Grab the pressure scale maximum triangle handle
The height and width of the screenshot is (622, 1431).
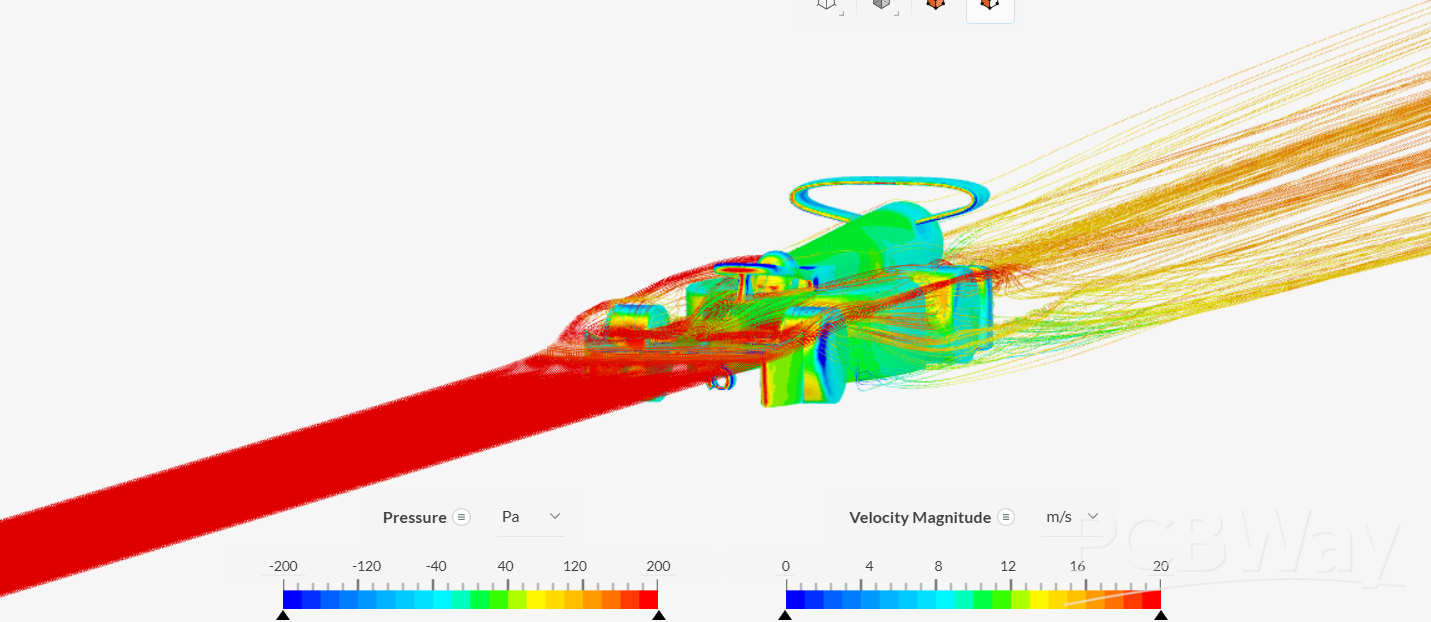click(x=658, y=616)
